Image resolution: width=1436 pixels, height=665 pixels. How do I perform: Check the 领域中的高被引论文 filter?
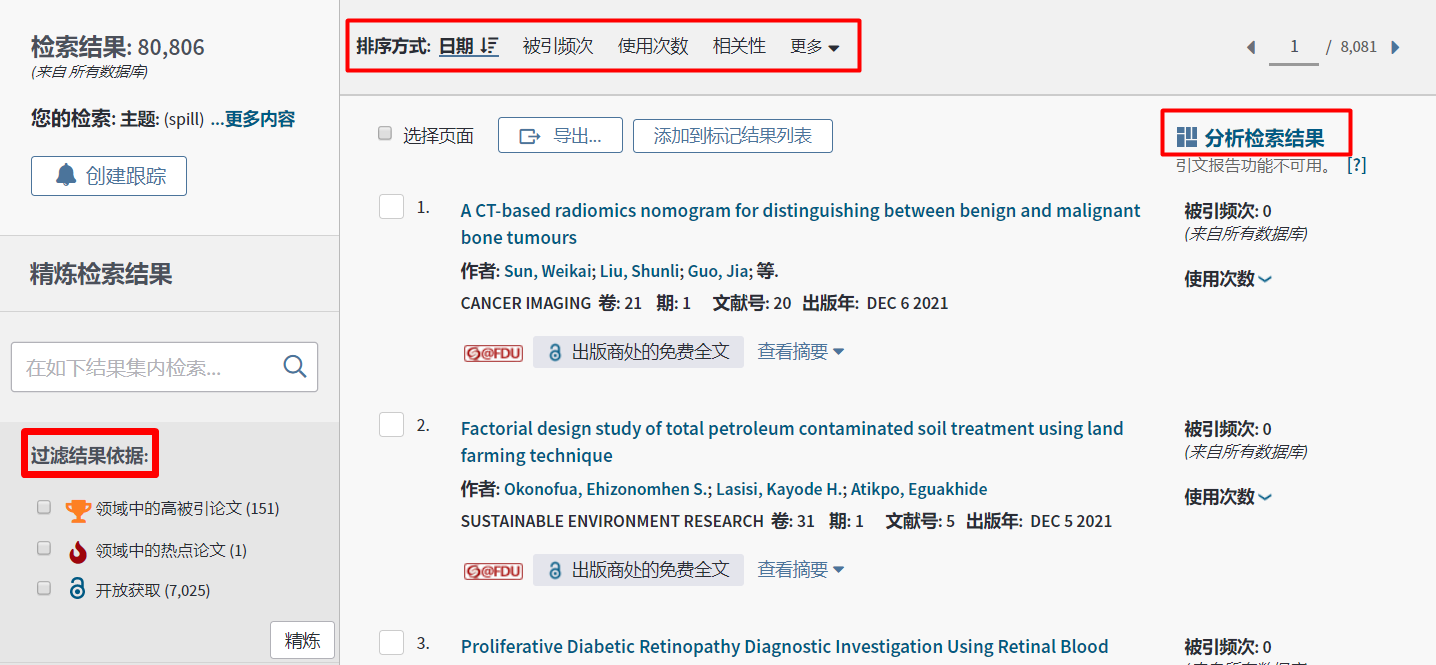click(x=44, y=507)
